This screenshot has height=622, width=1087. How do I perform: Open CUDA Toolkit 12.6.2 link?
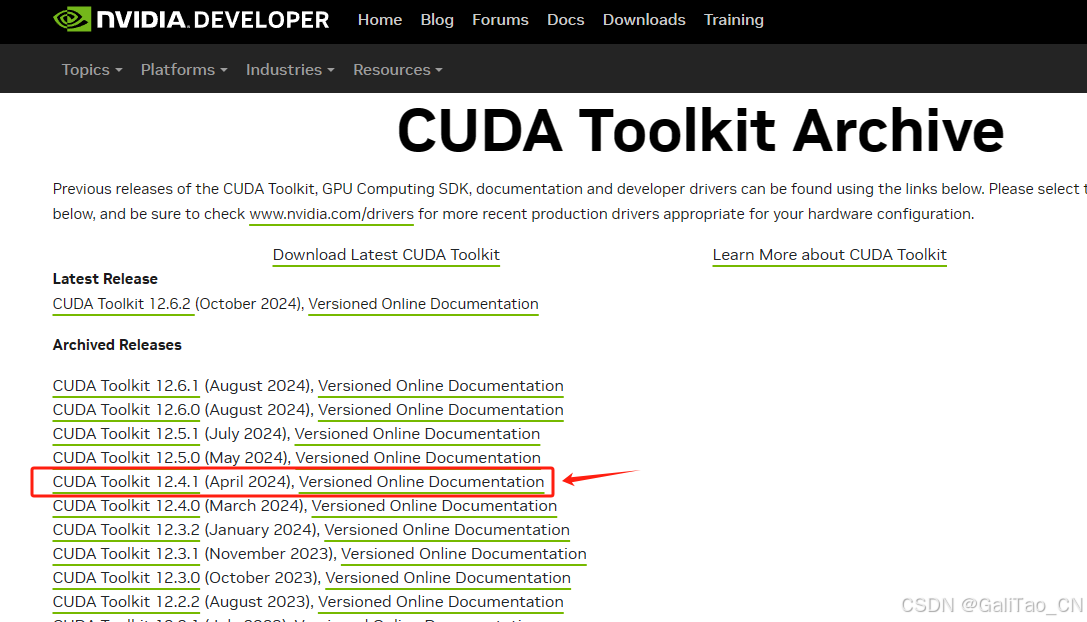click(x=121, y=304)
